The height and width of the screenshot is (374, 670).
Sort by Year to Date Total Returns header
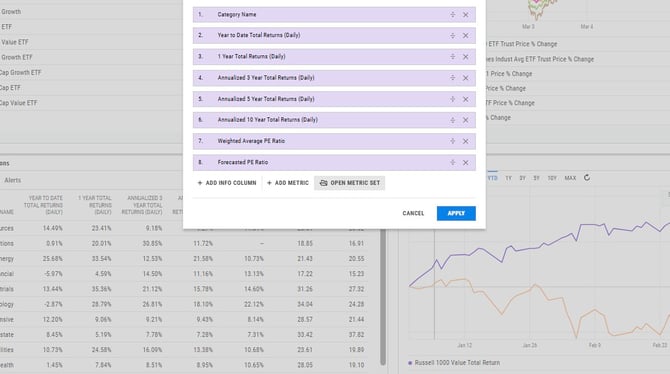[x=43, y=205]
